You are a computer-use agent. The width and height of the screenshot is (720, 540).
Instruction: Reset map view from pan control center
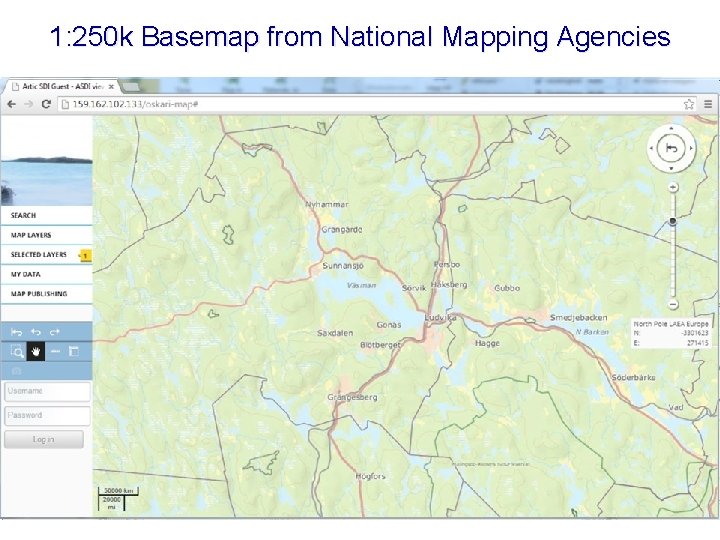pos(671,148)
